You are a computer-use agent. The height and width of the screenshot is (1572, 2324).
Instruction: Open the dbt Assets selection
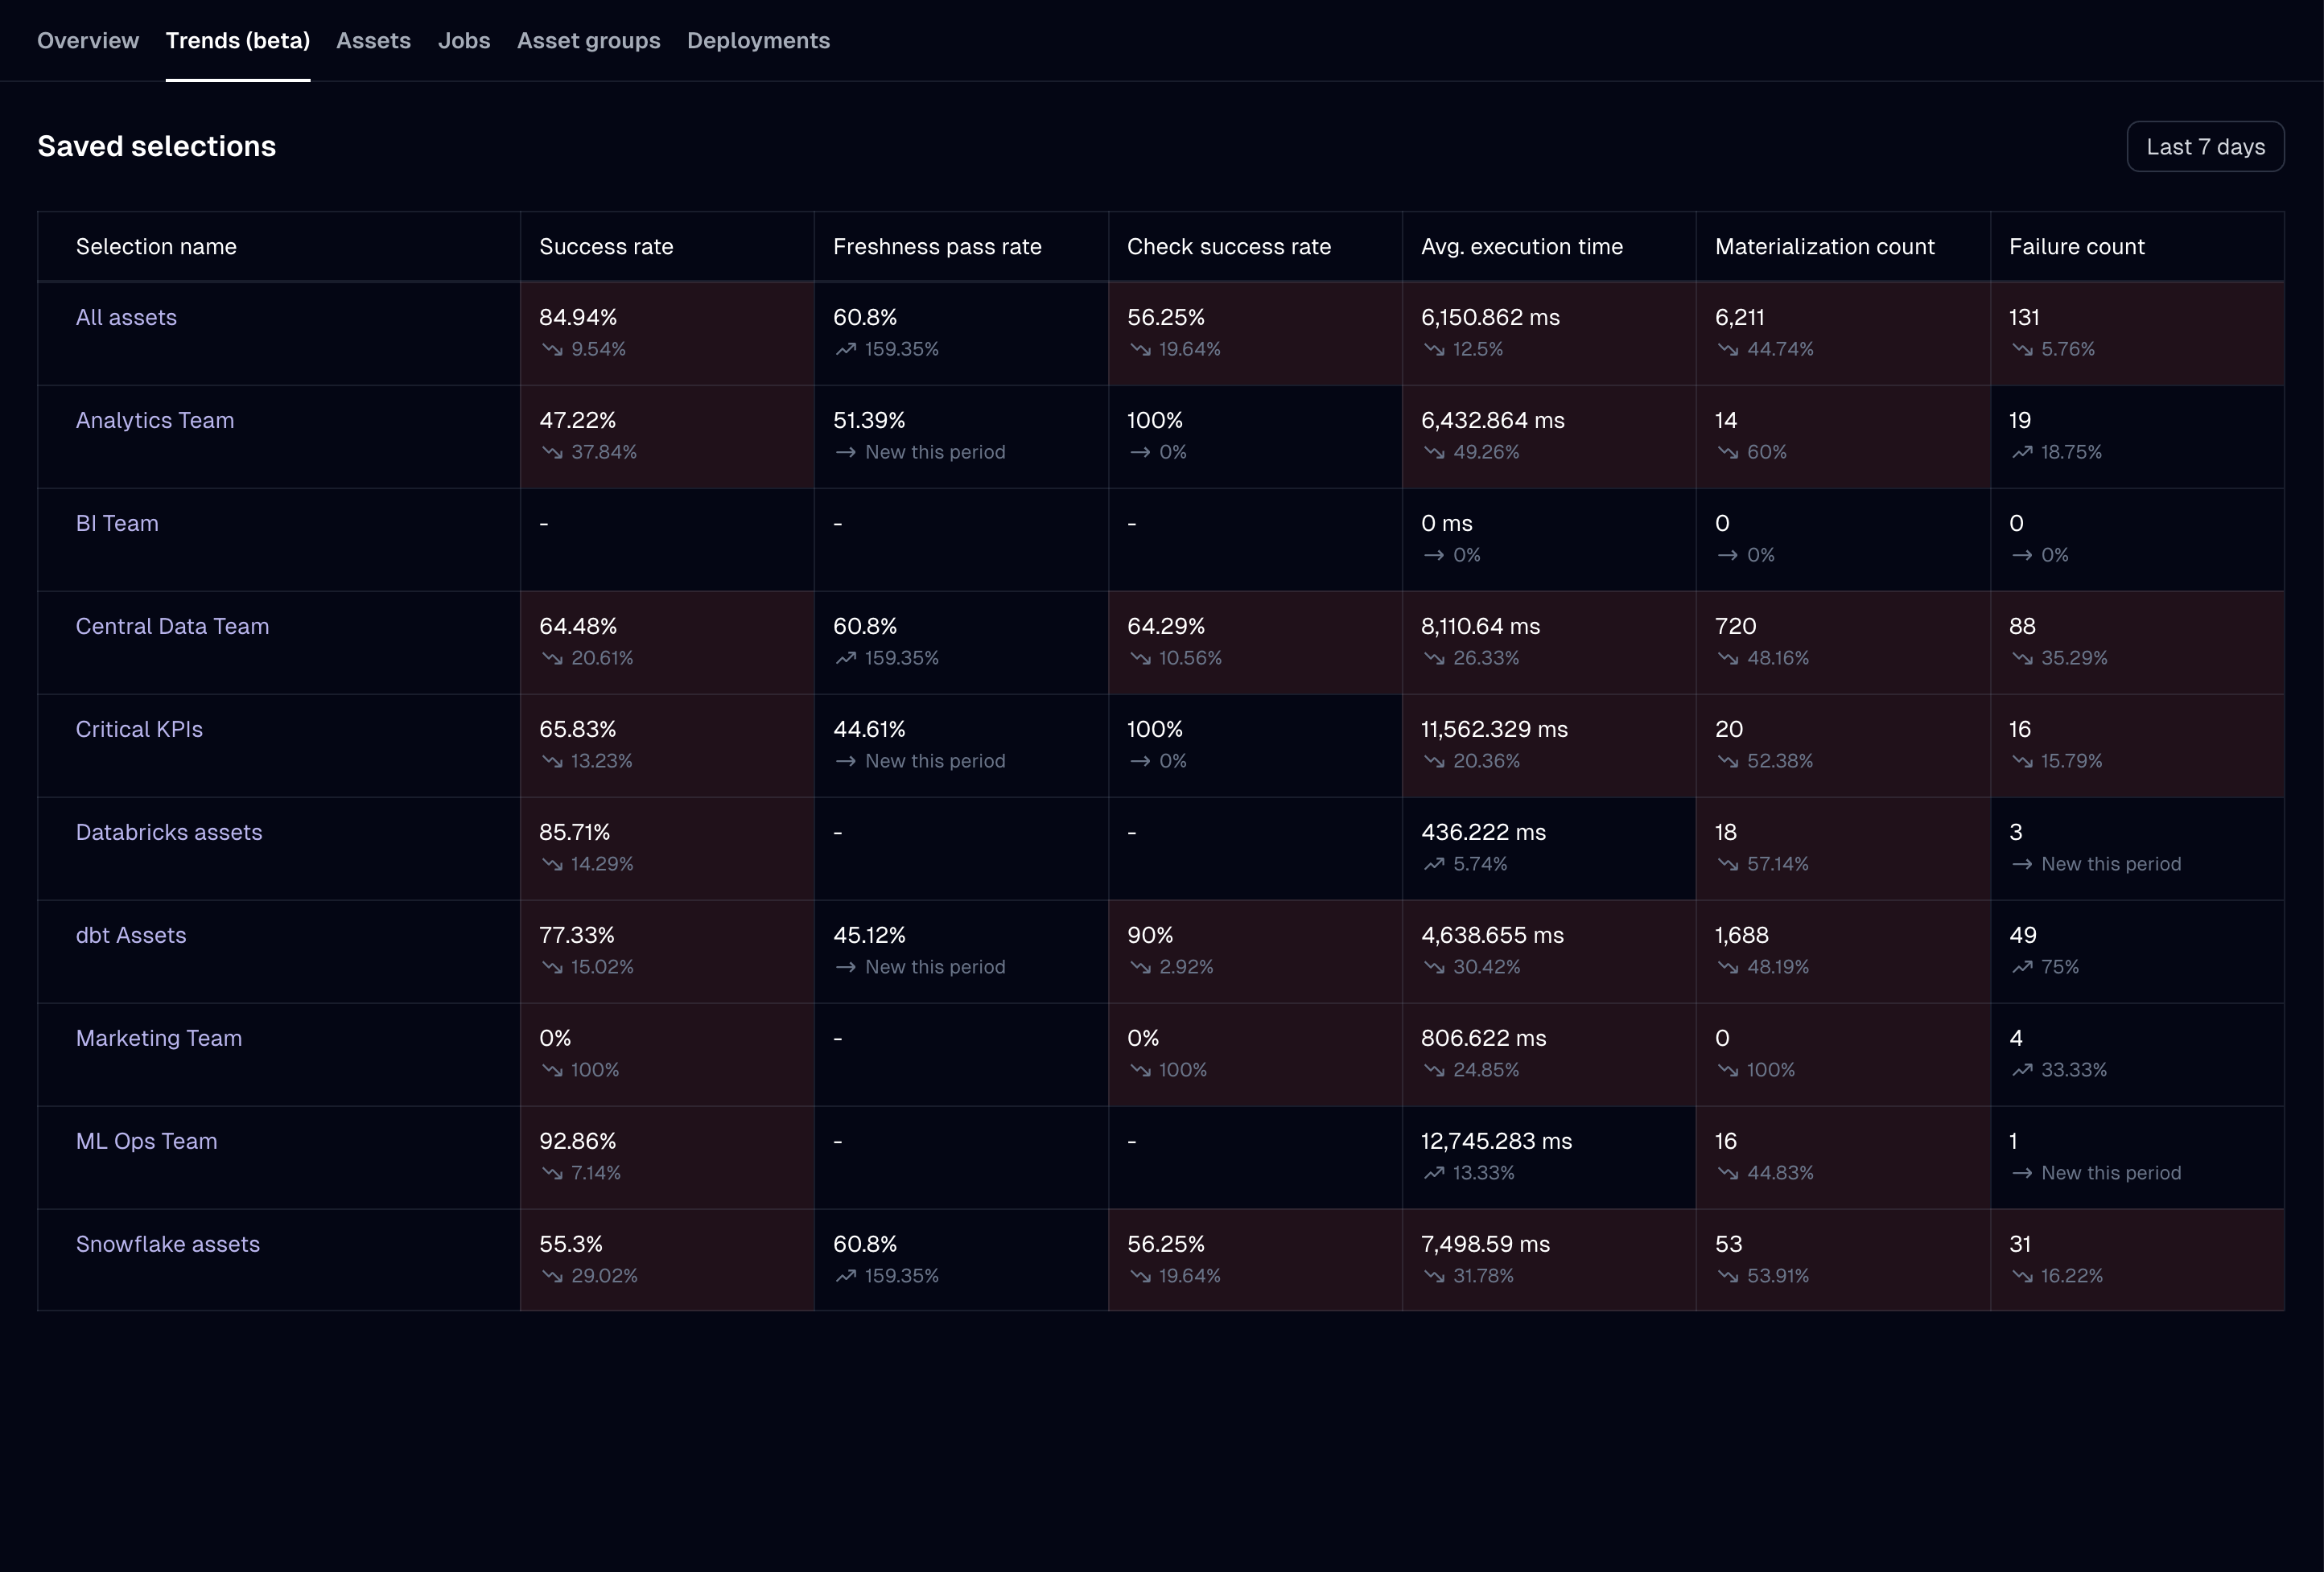(x=131, y=935)
